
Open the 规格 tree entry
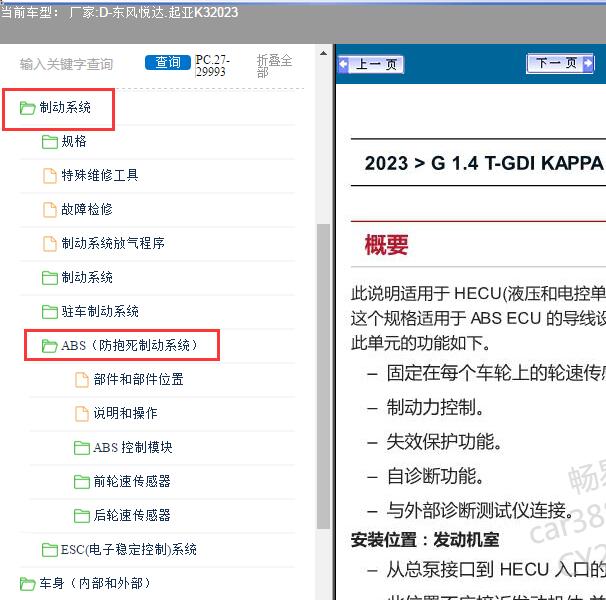pyautogui.click(x=74, y=141)
